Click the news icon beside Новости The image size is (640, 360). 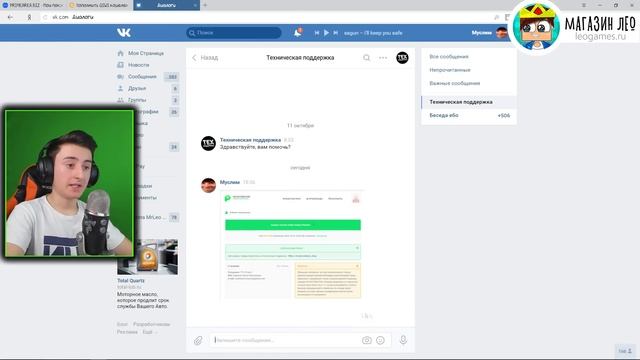120,65
